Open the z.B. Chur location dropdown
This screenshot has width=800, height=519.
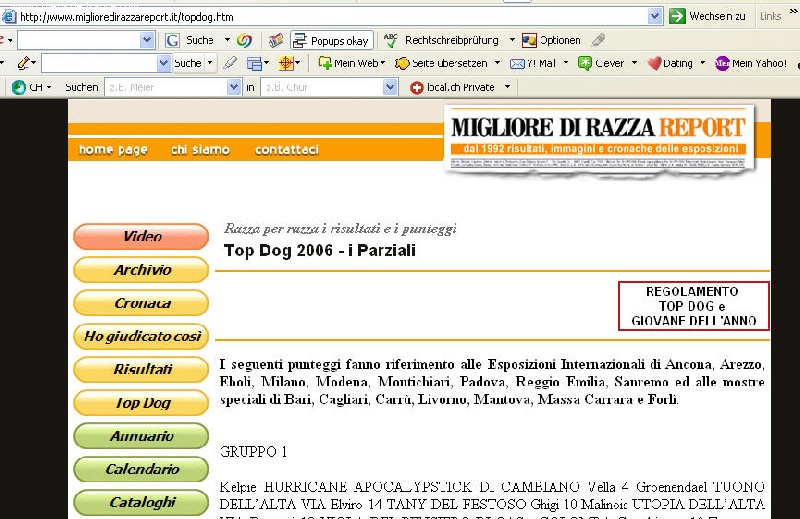(x=390, y=87)
